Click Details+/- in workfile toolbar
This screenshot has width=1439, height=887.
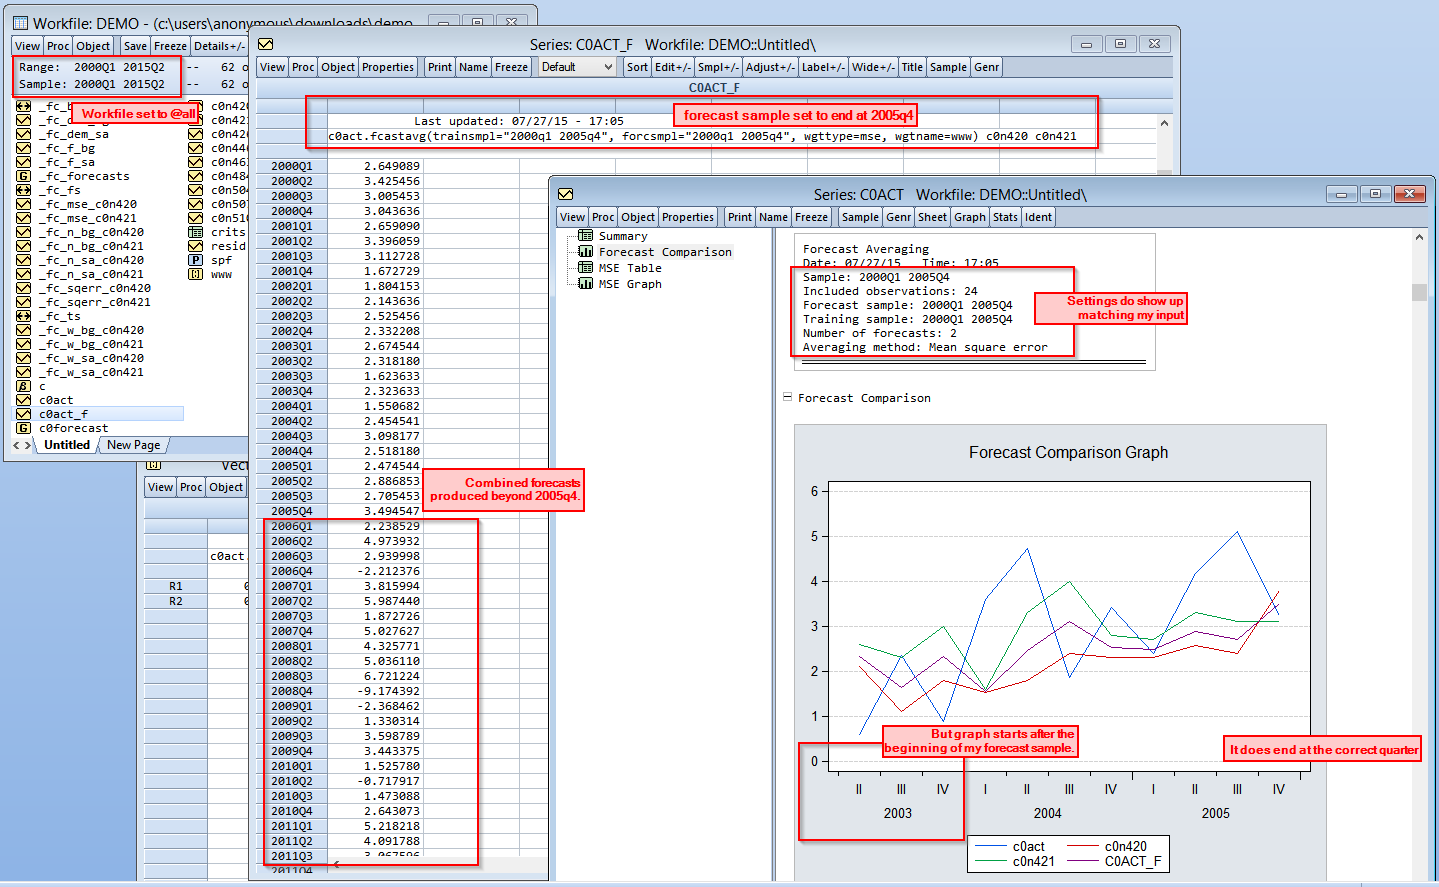(x=219, y=46)
